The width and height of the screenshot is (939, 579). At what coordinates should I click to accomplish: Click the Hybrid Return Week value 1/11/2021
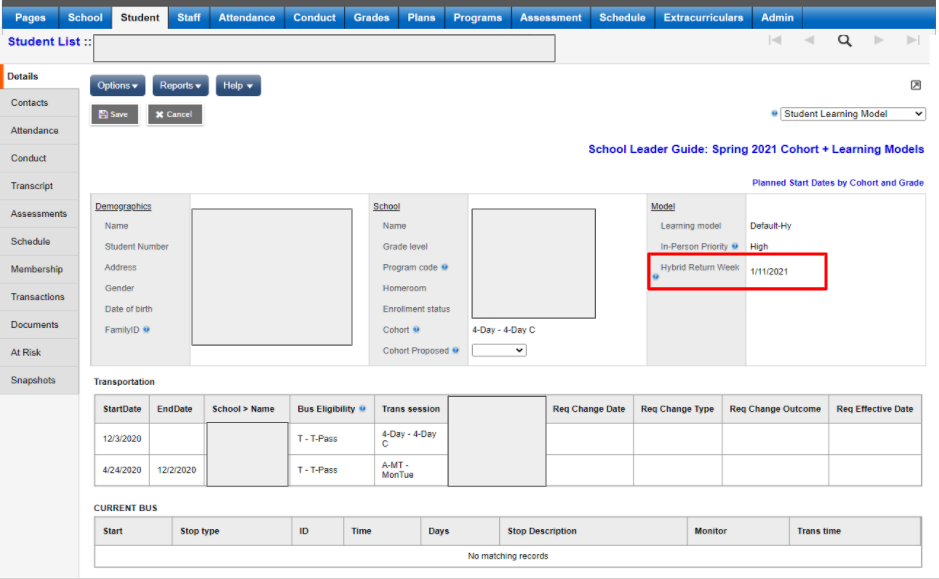pyautogui.click(x=769, y=271)
